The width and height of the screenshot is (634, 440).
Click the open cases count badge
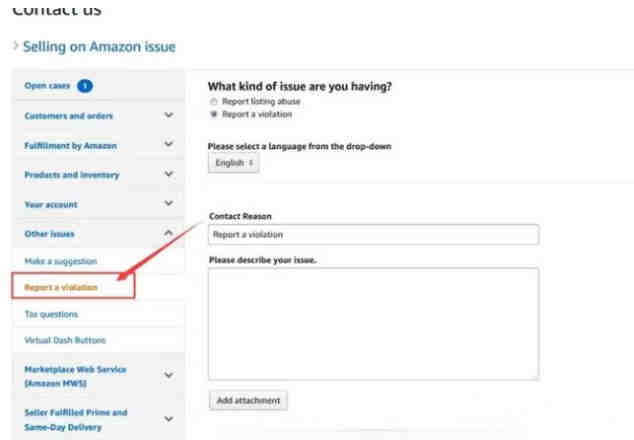85,86
